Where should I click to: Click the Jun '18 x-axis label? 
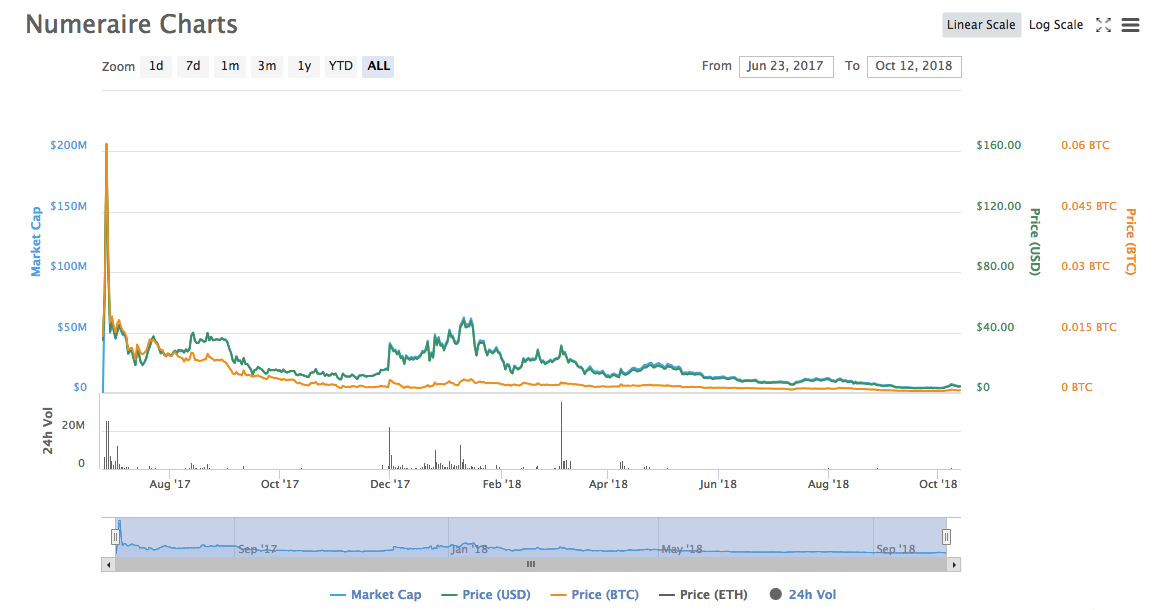(x=718, y=484)
